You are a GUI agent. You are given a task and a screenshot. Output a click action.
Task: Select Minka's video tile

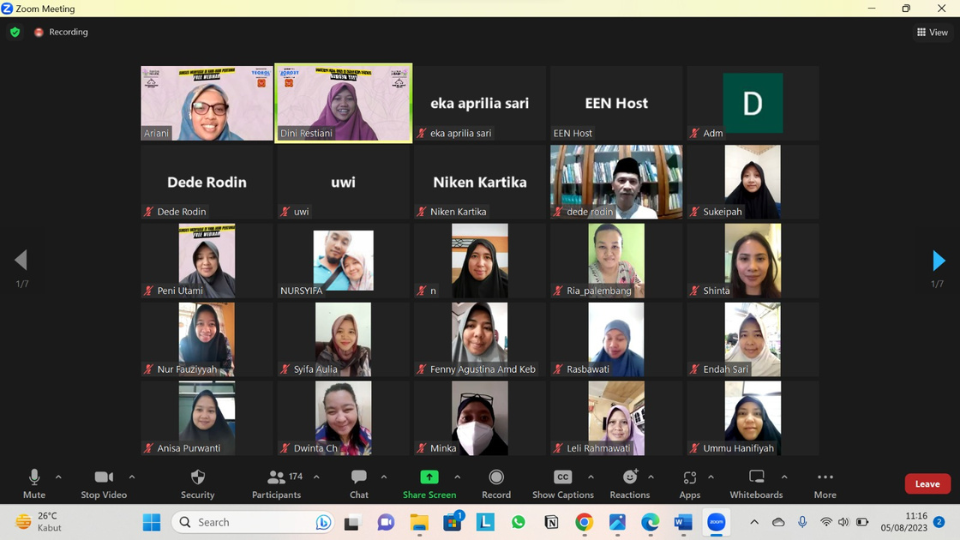click(480, 418)
